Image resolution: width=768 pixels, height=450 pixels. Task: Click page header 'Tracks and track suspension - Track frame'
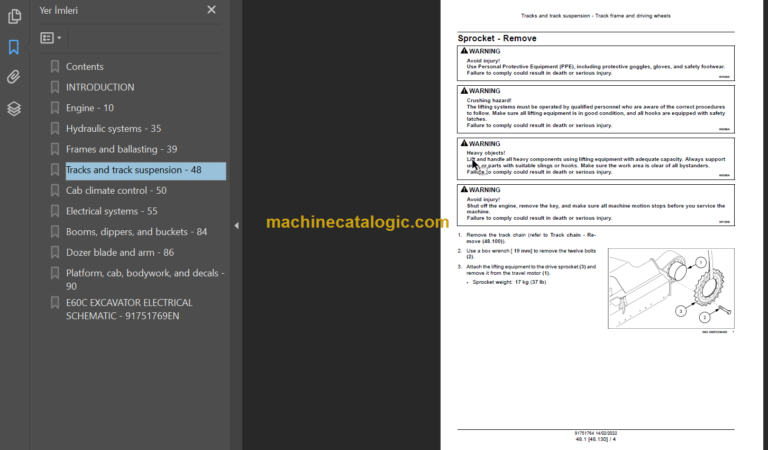(x=596, y=16)
